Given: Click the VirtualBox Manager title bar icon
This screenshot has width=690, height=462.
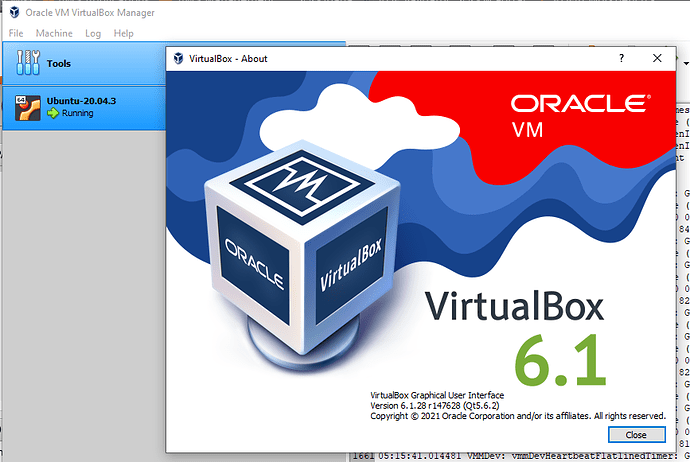Looking at the screenshot, I should [x=15, y=12].
